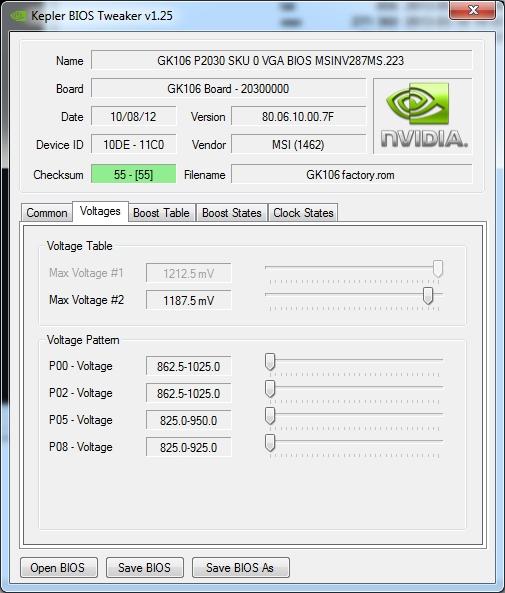
Task: Click the NVIDIA logo image
Action: 423,116
